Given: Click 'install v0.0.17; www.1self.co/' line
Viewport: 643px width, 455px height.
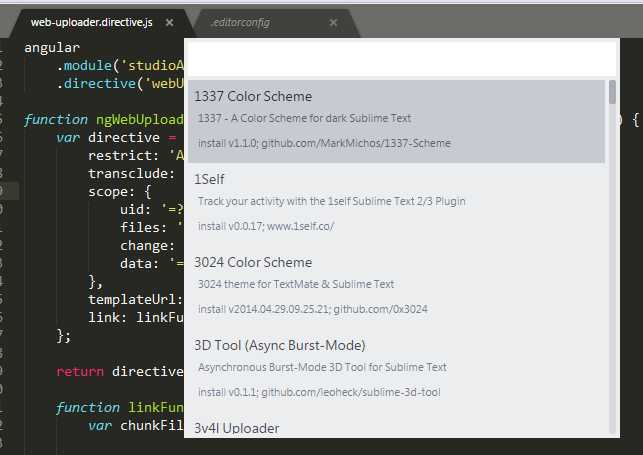Looking at the screenshot, I should 266,226.
